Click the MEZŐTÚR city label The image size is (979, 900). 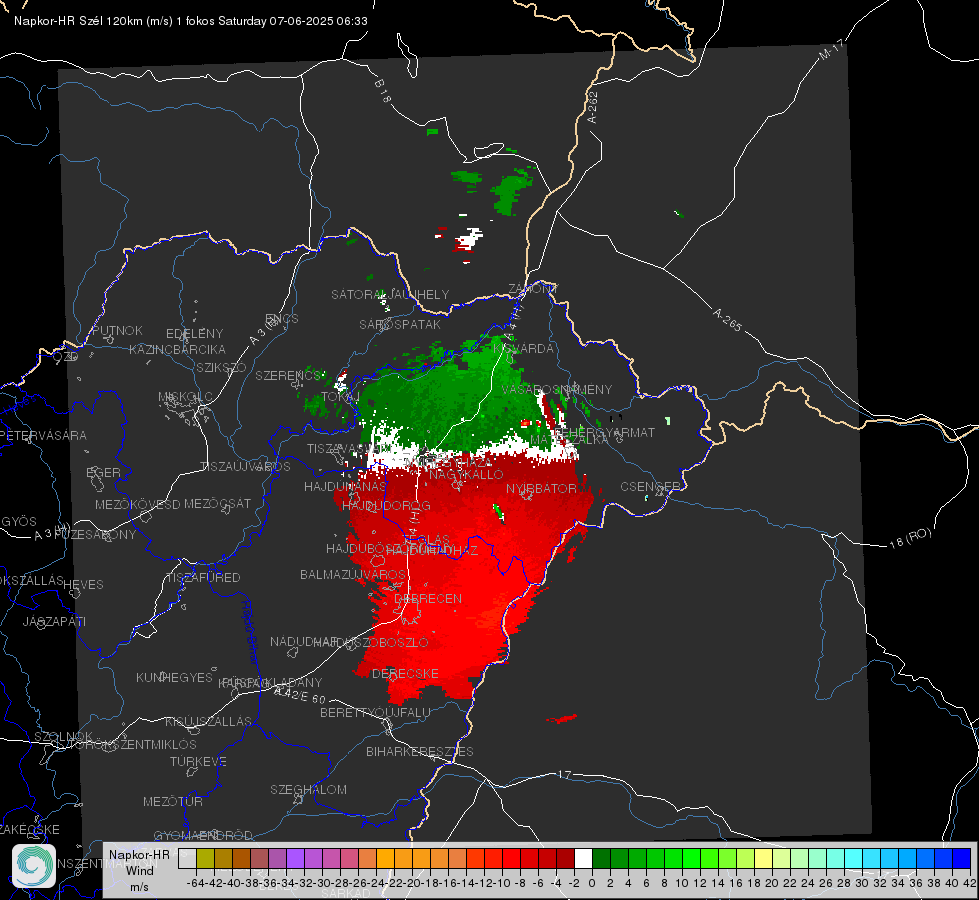click(x=173, y=801)
